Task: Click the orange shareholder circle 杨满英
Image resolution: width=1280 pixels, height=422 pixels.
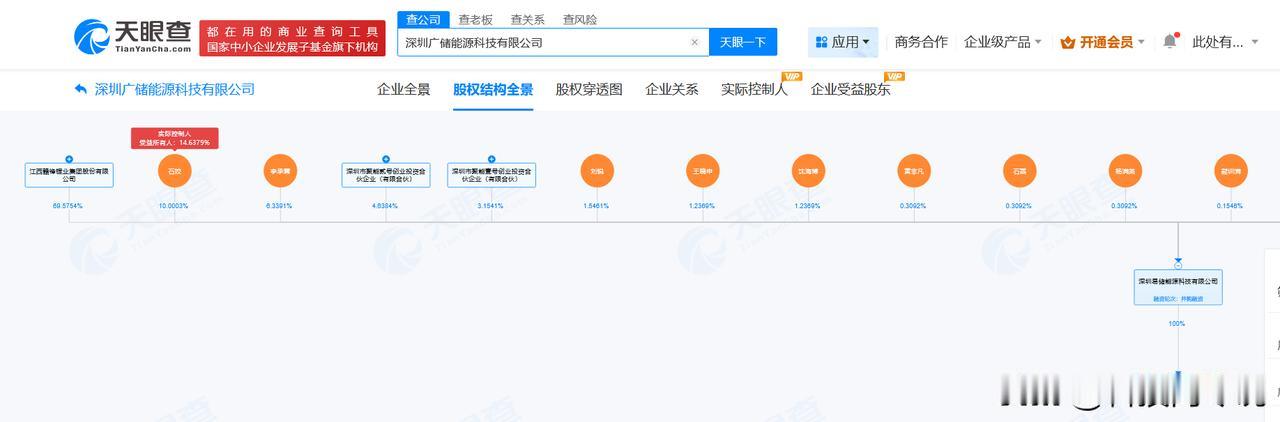Action: [1125, 171]
